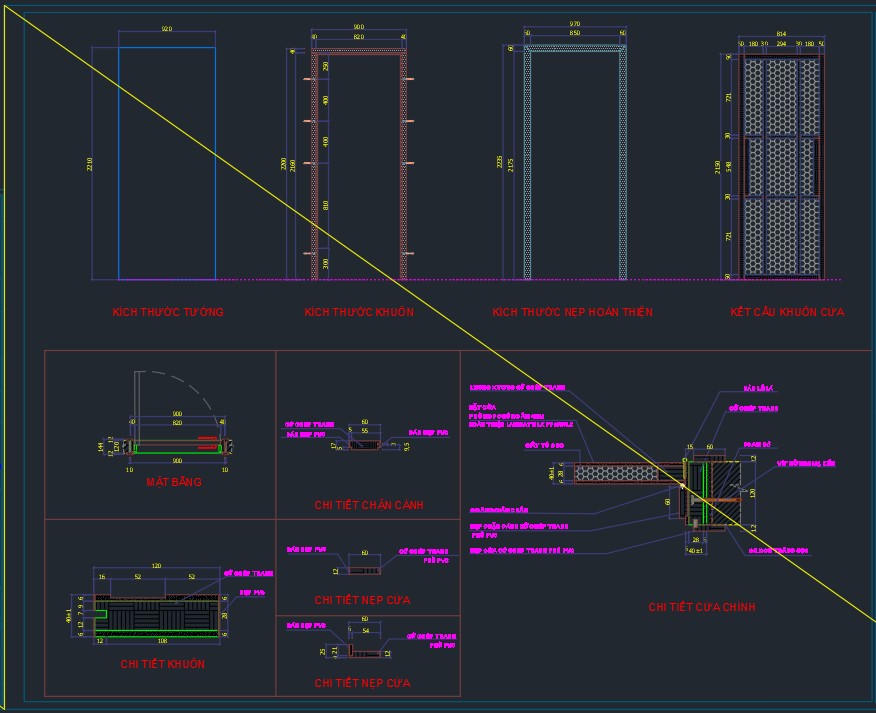The width and height of the screenshot is (876, 713).
Task: Click the 120 dimension above frame detail
Action: point(156,565)
